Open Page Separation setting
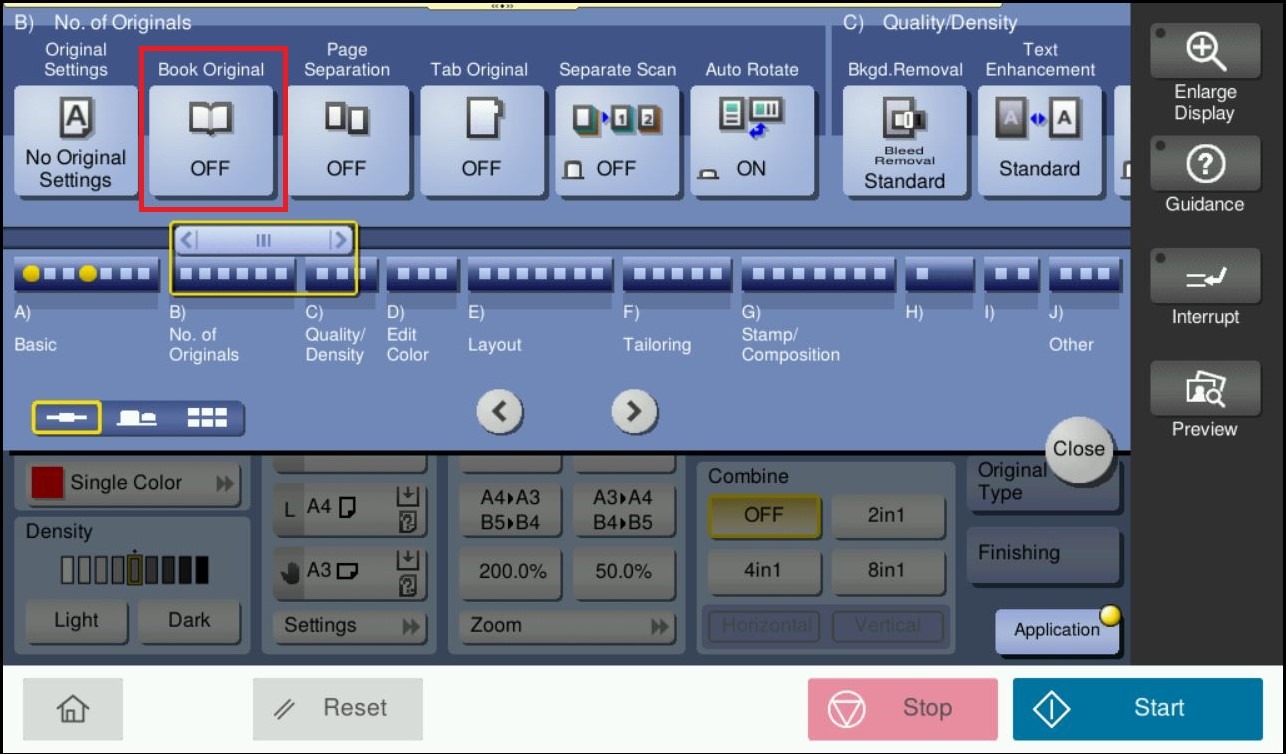Image resolution: width=1286 pixels, height=754 pixels. pyautogui.click(x=347, y=140)
